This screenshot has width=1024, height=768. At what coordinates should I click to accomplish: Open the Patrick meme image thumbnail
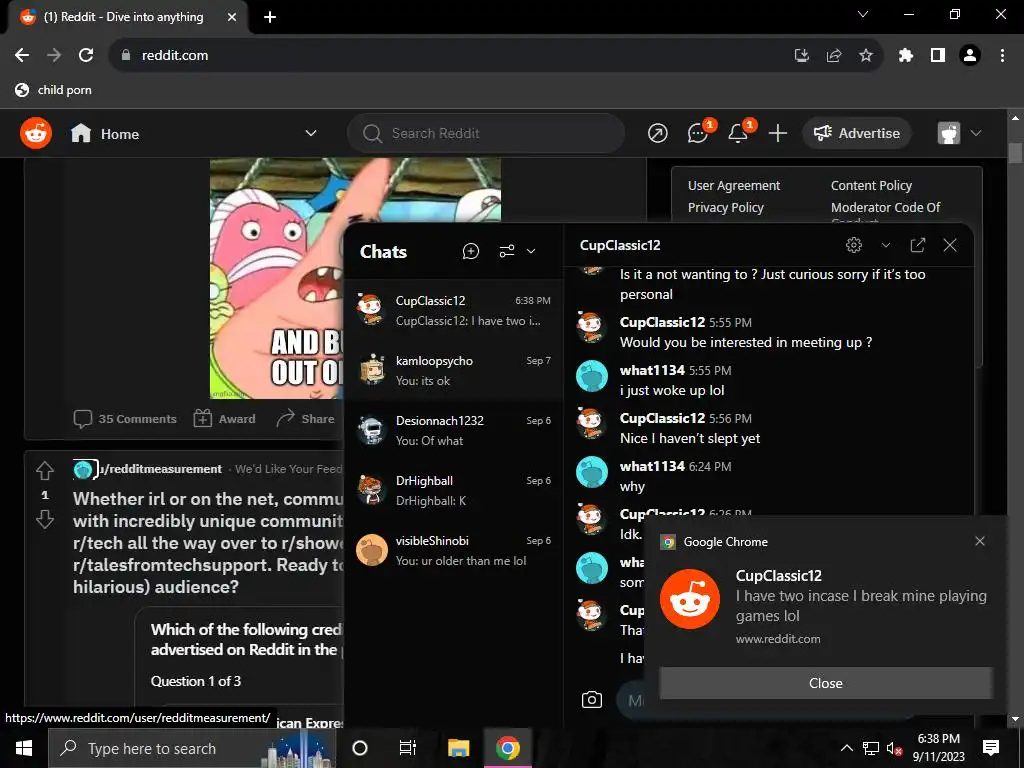click(x=276, y=278)
